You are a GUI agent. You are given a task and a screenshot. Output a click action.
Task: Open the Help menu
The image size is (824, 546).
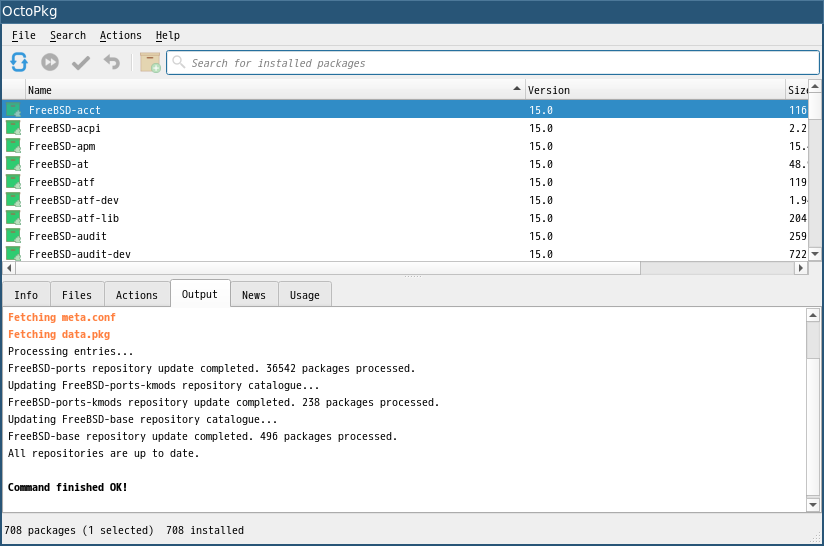point(168,35)
